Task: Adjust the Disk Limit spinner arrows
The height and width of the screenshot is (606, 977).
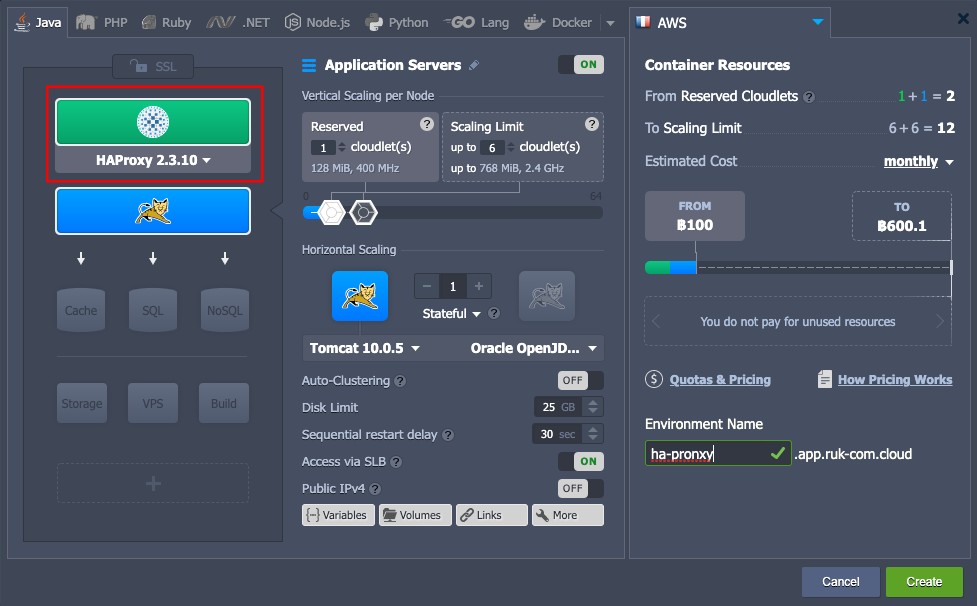Action: pos(593,407)
